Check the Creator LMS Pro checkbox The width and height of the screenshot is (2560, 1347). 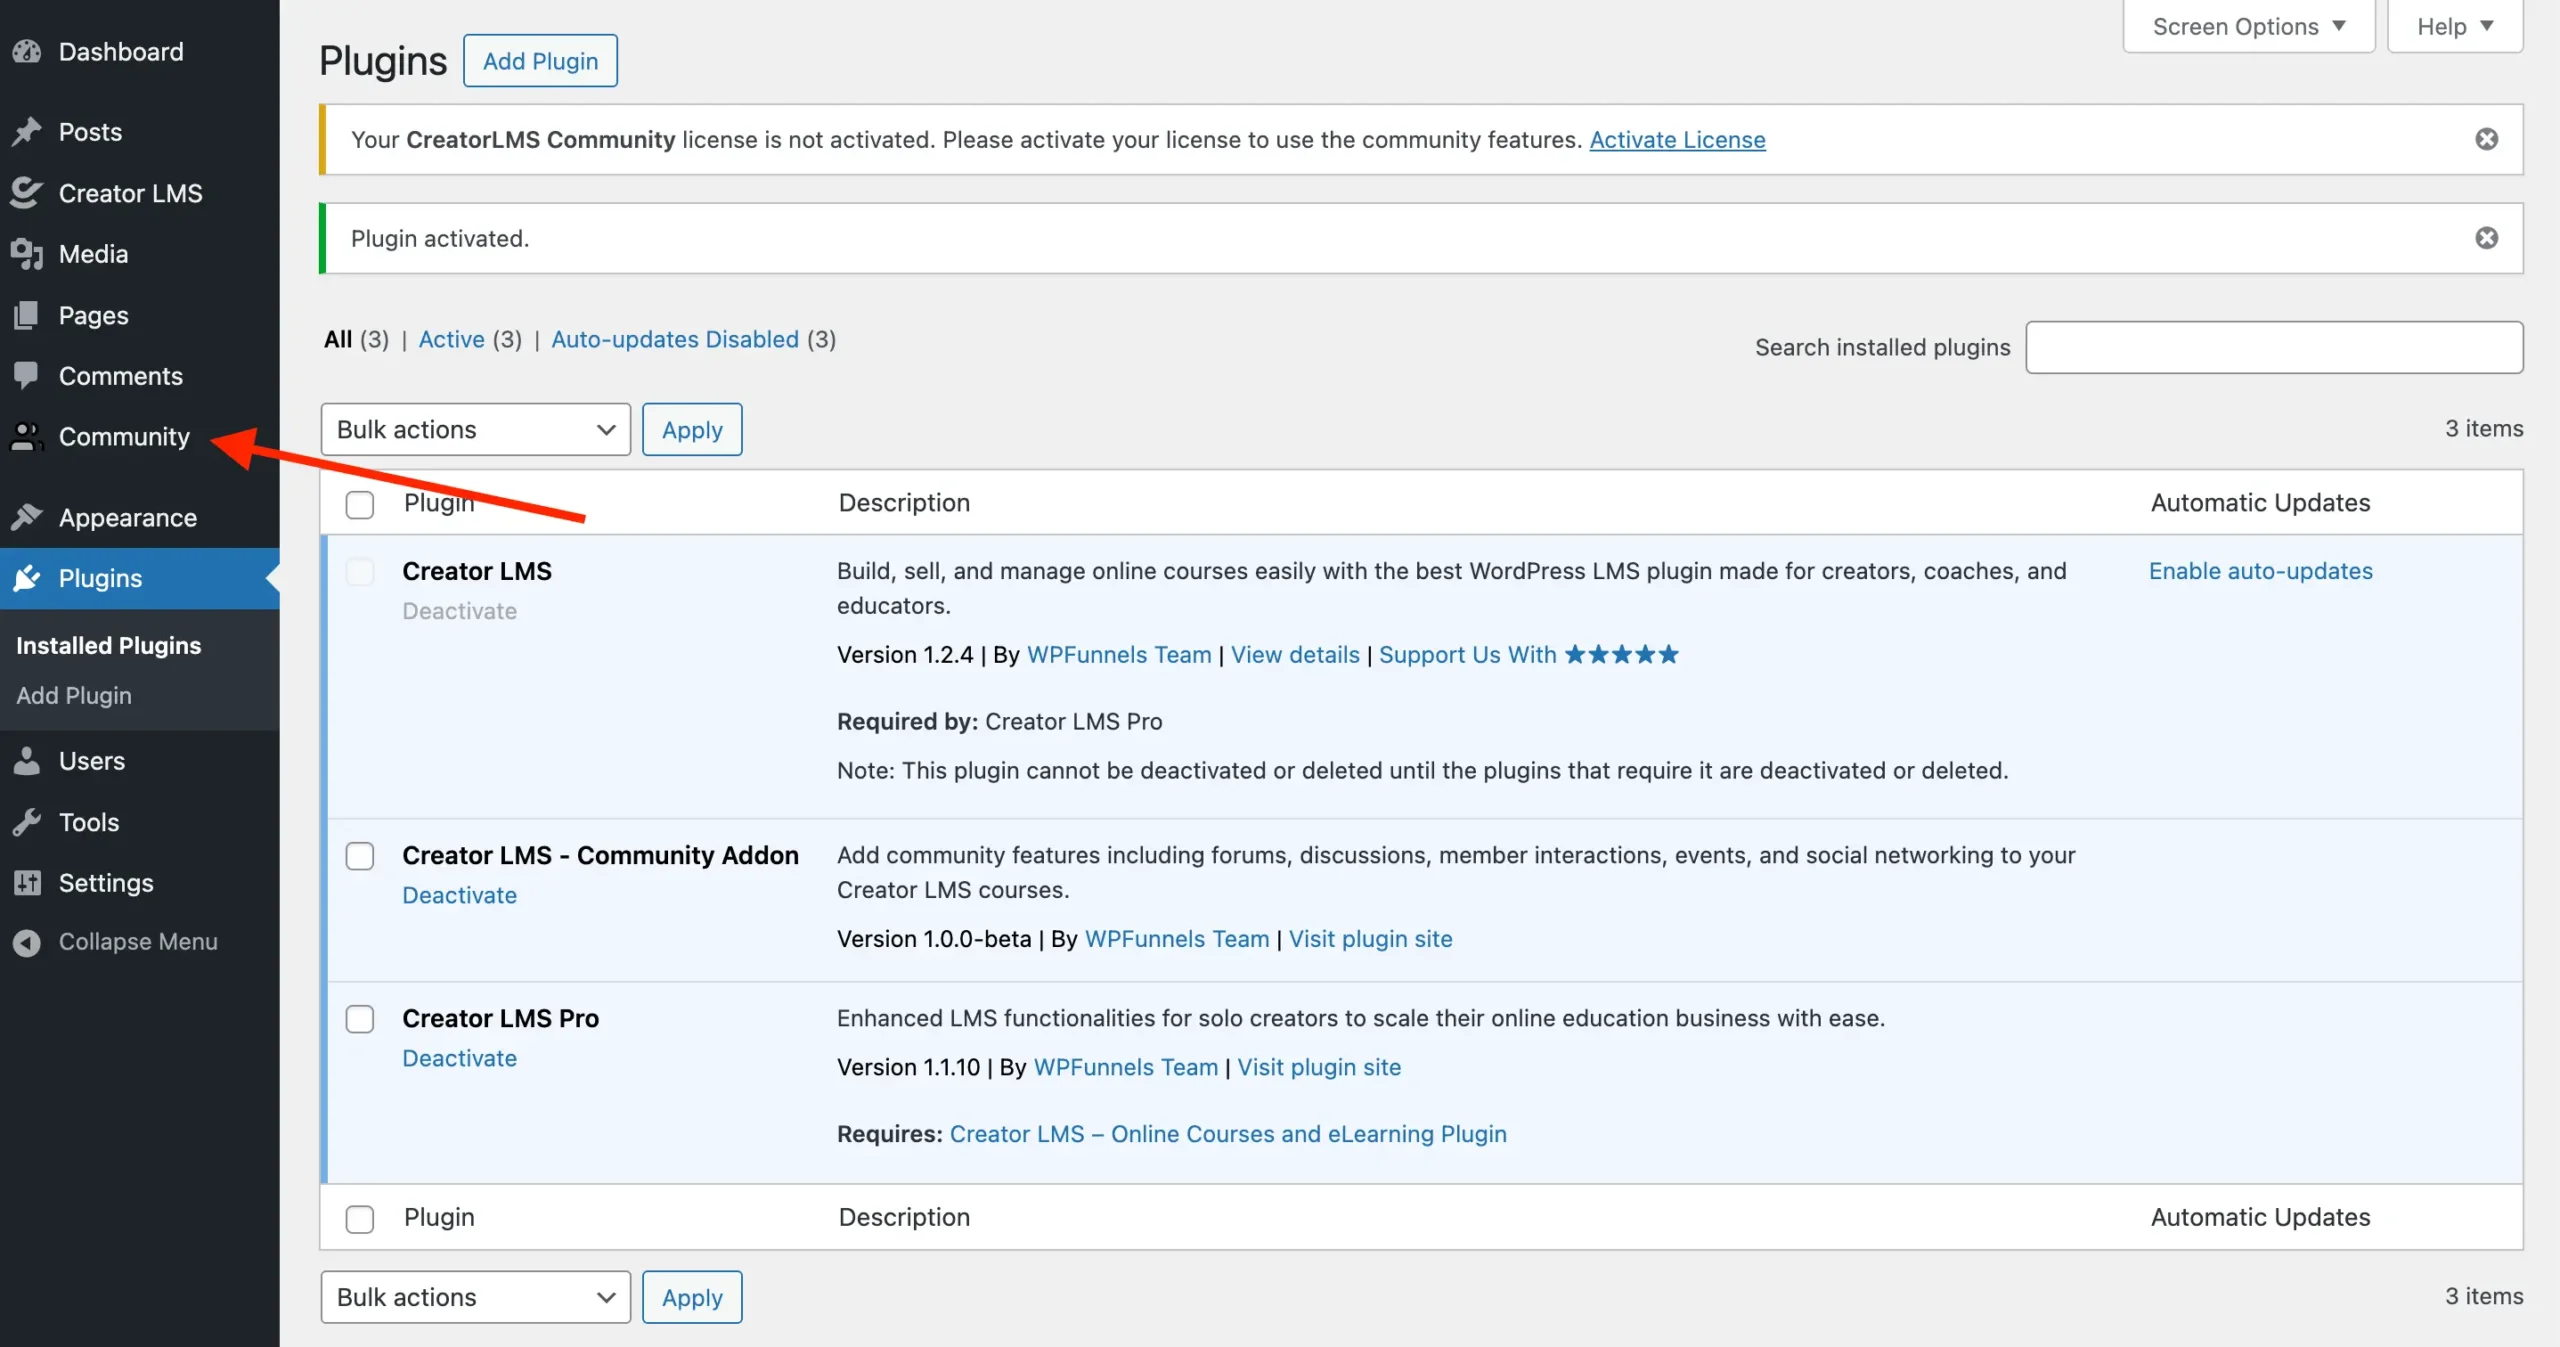pos(360,1019)
